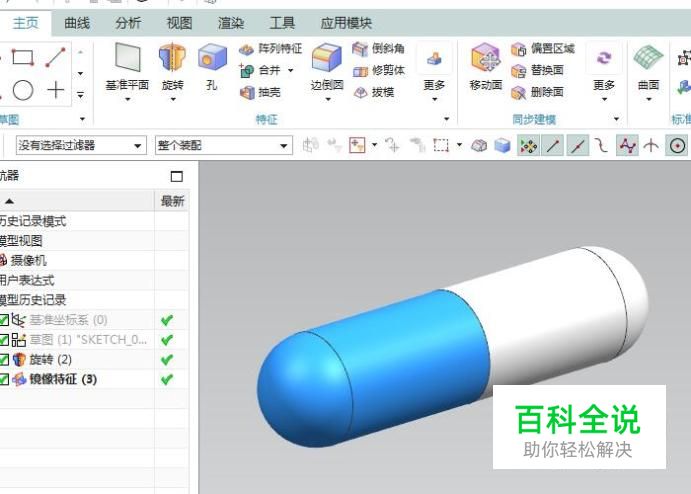
Task: Switch to the 工具 tab
Action: (x=282, y=23)
